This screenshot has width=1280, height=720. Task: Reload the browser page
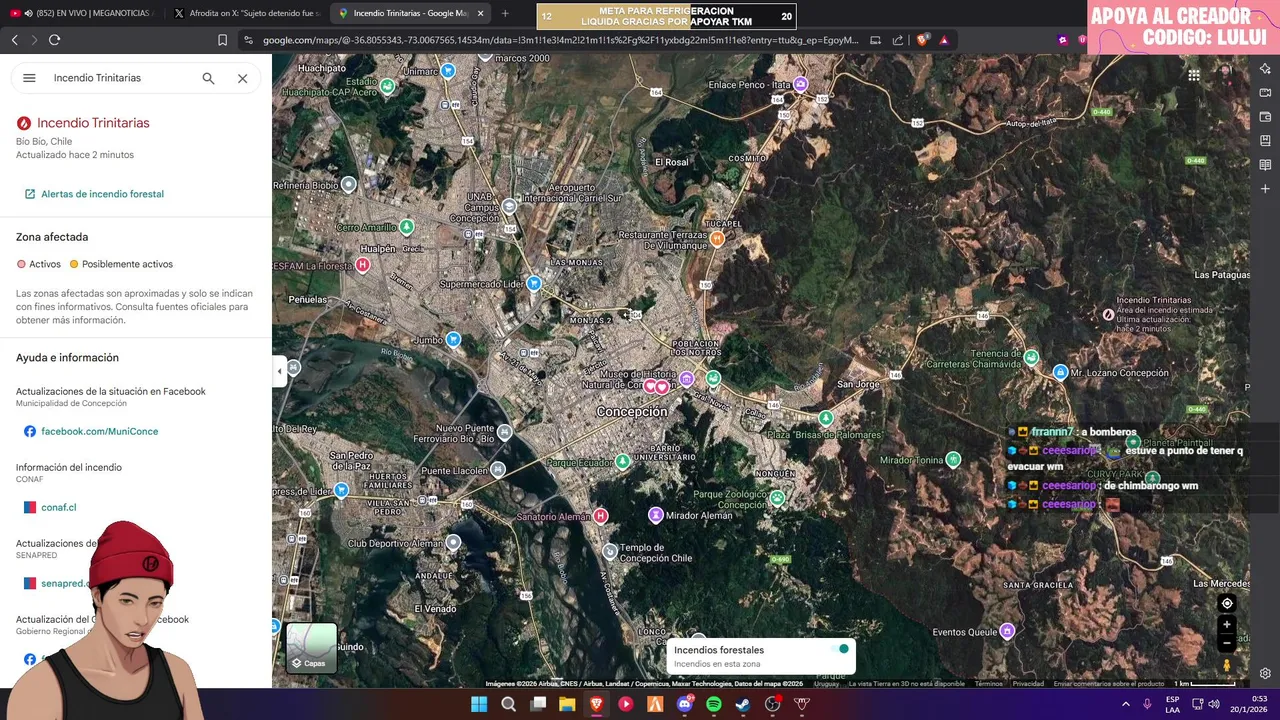coord(54,40)
